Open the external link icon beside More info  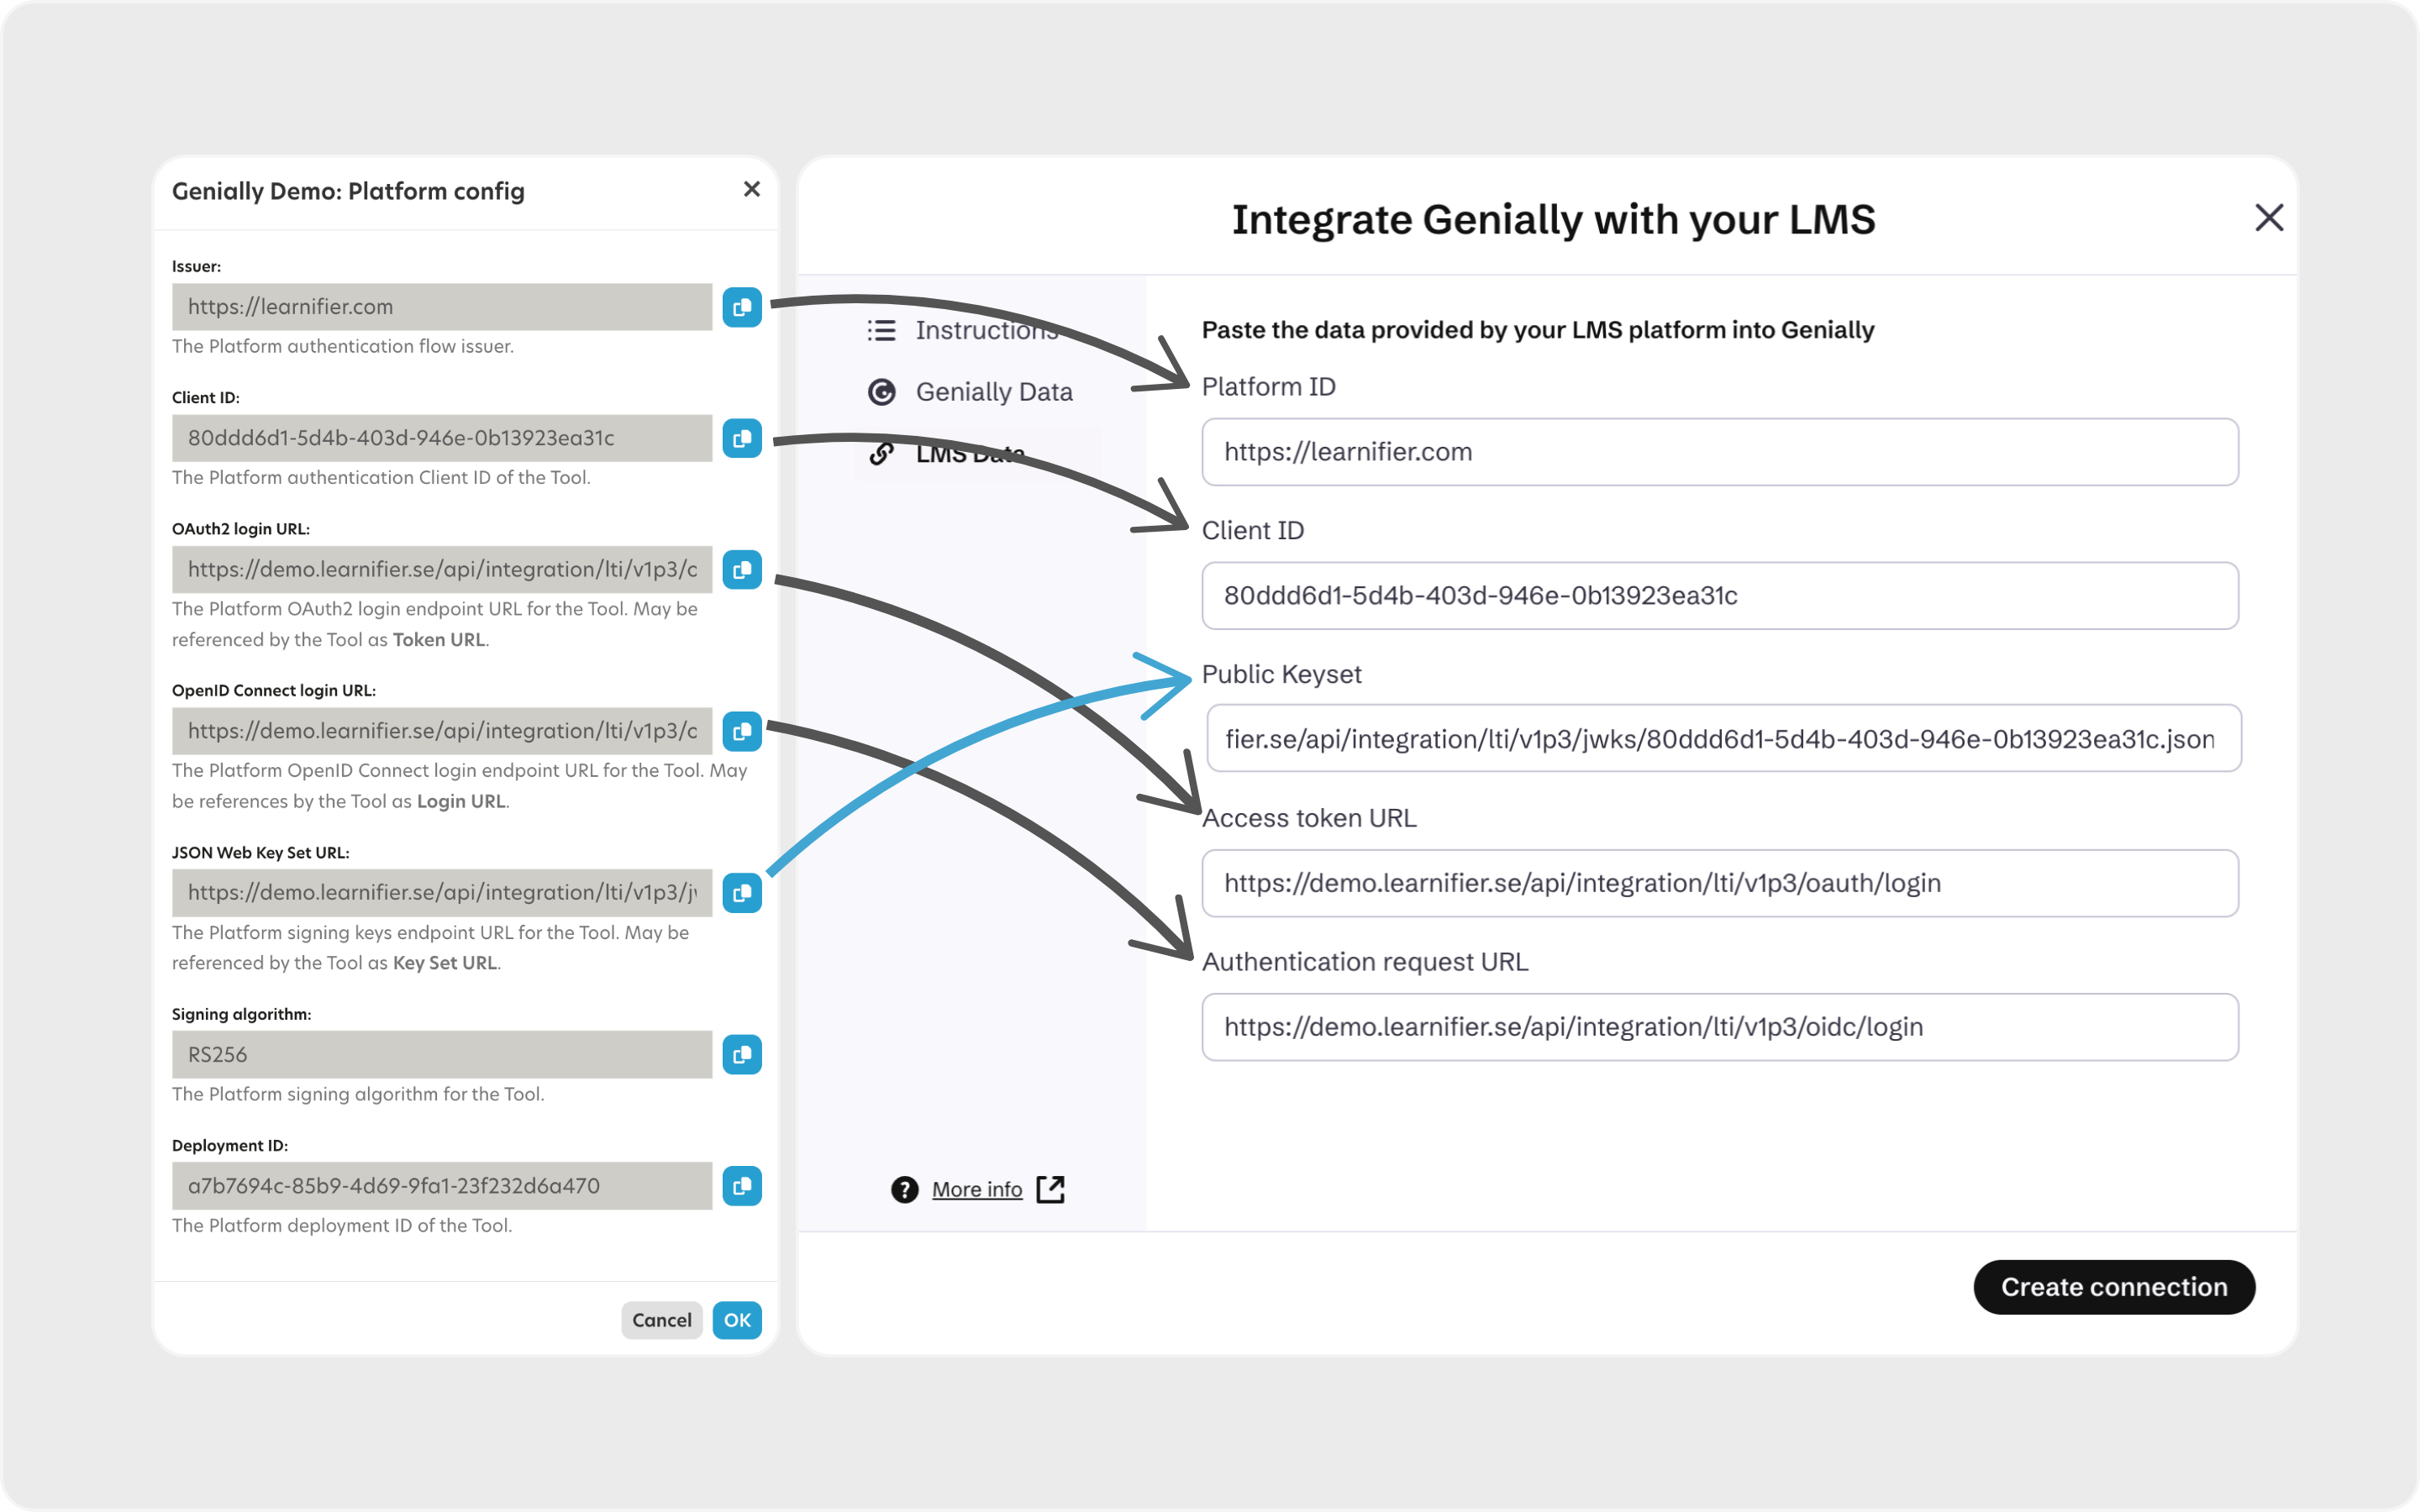coord(1050,1189)
